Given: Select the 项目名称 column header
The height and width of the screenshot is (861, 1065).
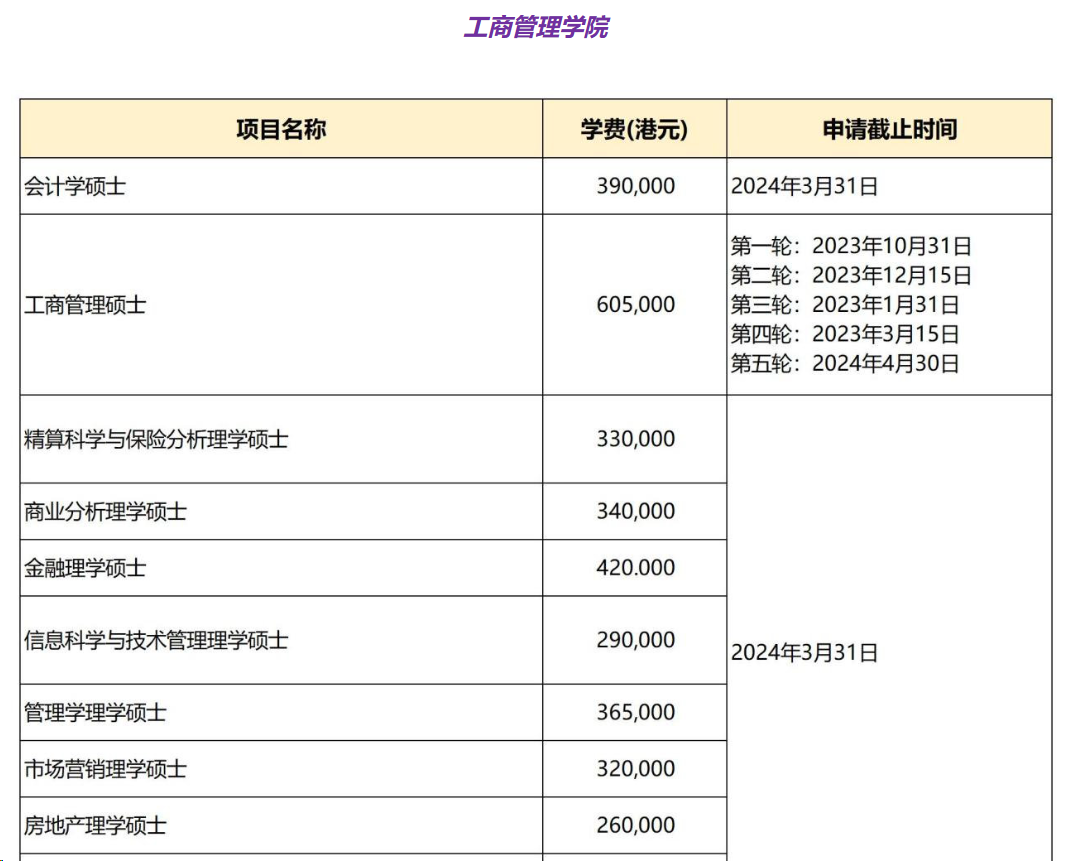Looking at the screenshot, I should [x=281, y=129].
